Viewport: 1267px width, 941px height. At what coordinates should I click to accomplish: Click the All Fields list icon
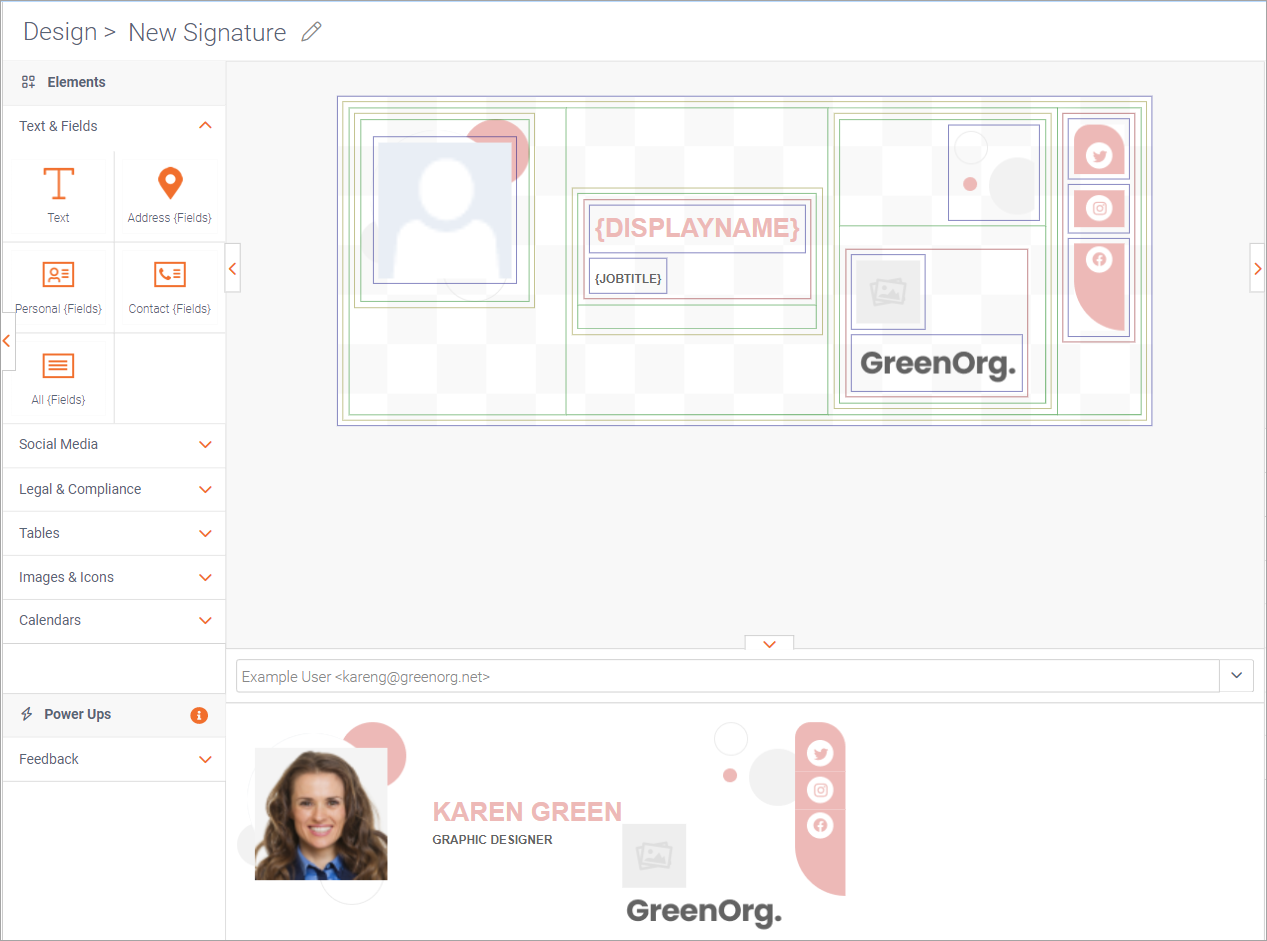(x=58, y=366)
